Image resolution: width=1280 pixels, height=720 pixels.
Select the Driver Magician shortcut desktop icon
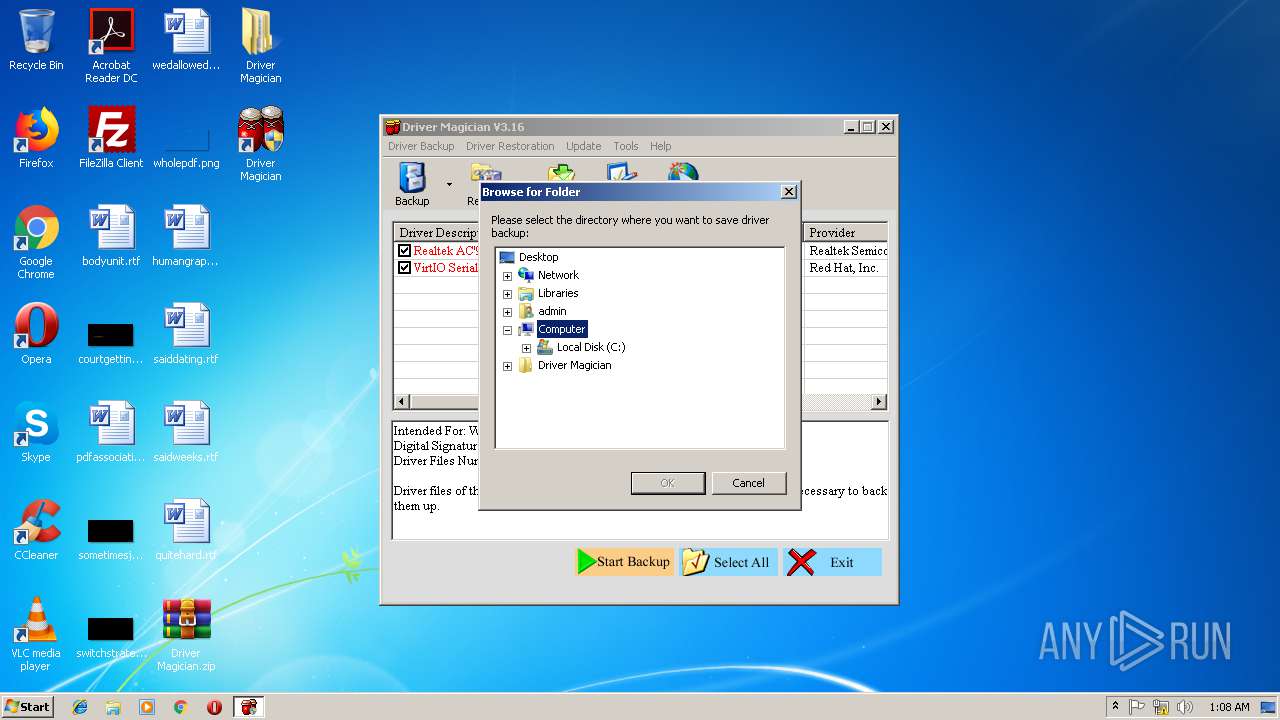coord(260,144)
